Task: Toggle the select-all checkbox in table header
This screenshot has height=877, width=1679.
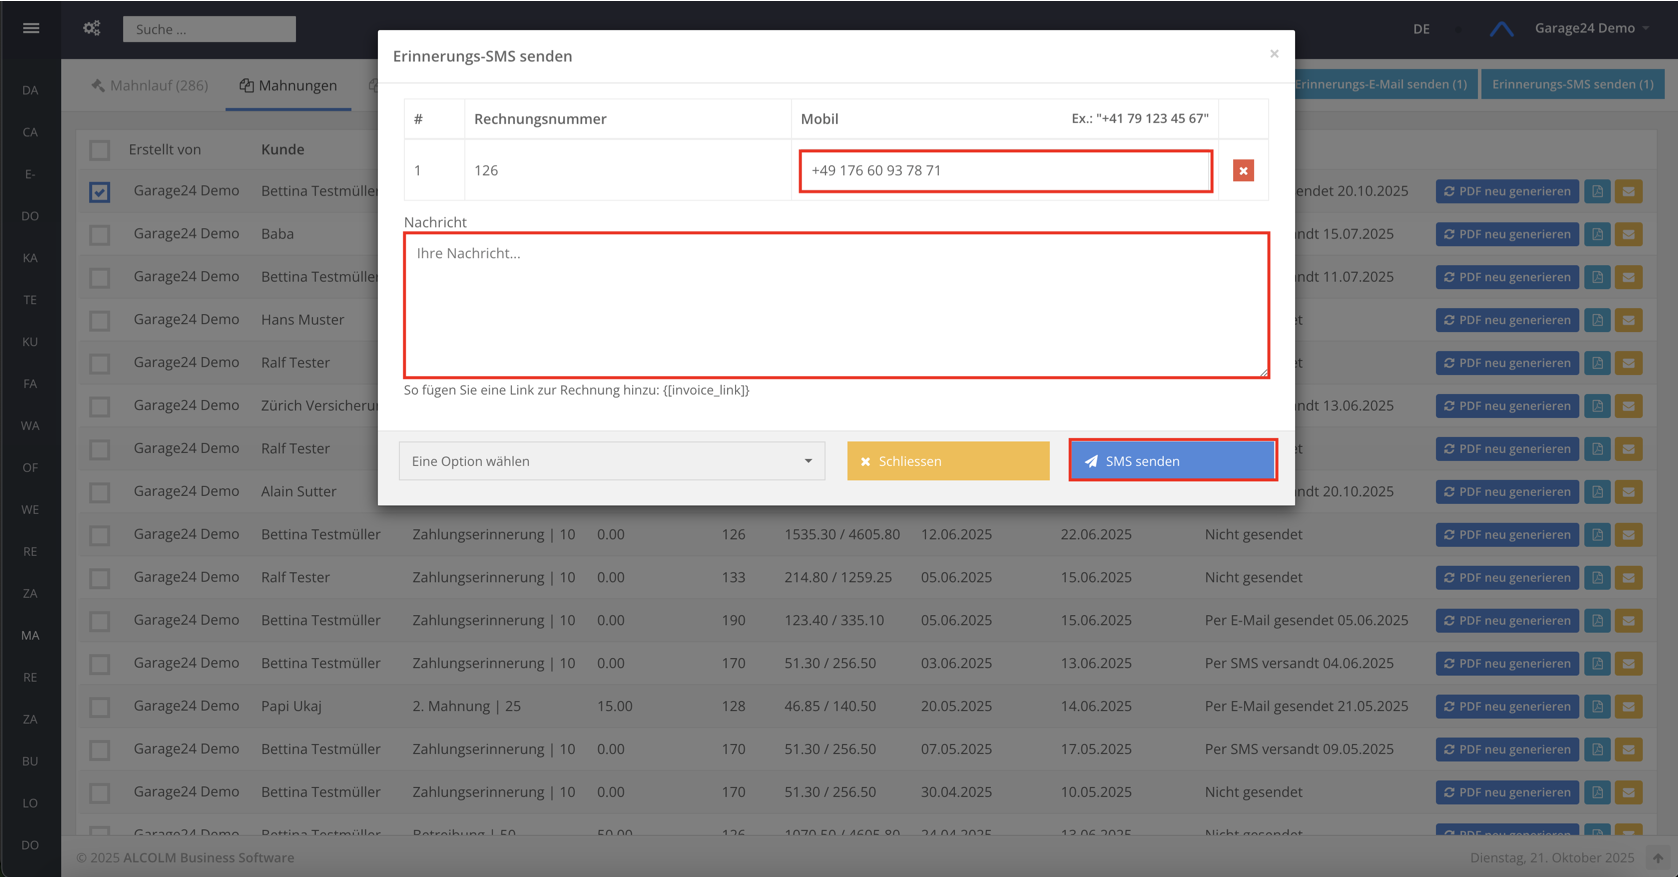Action: [x=100, y=150]
